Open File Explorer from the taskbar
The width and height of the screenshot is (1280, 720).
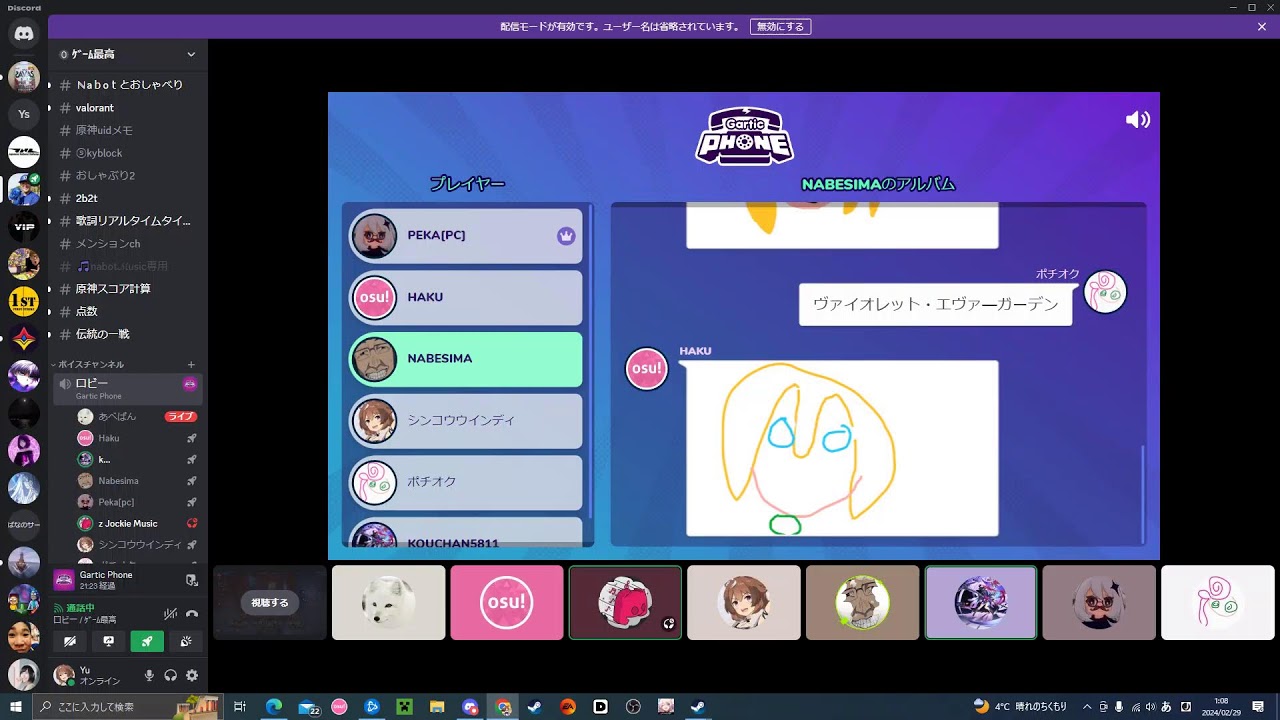click(437, 707)
